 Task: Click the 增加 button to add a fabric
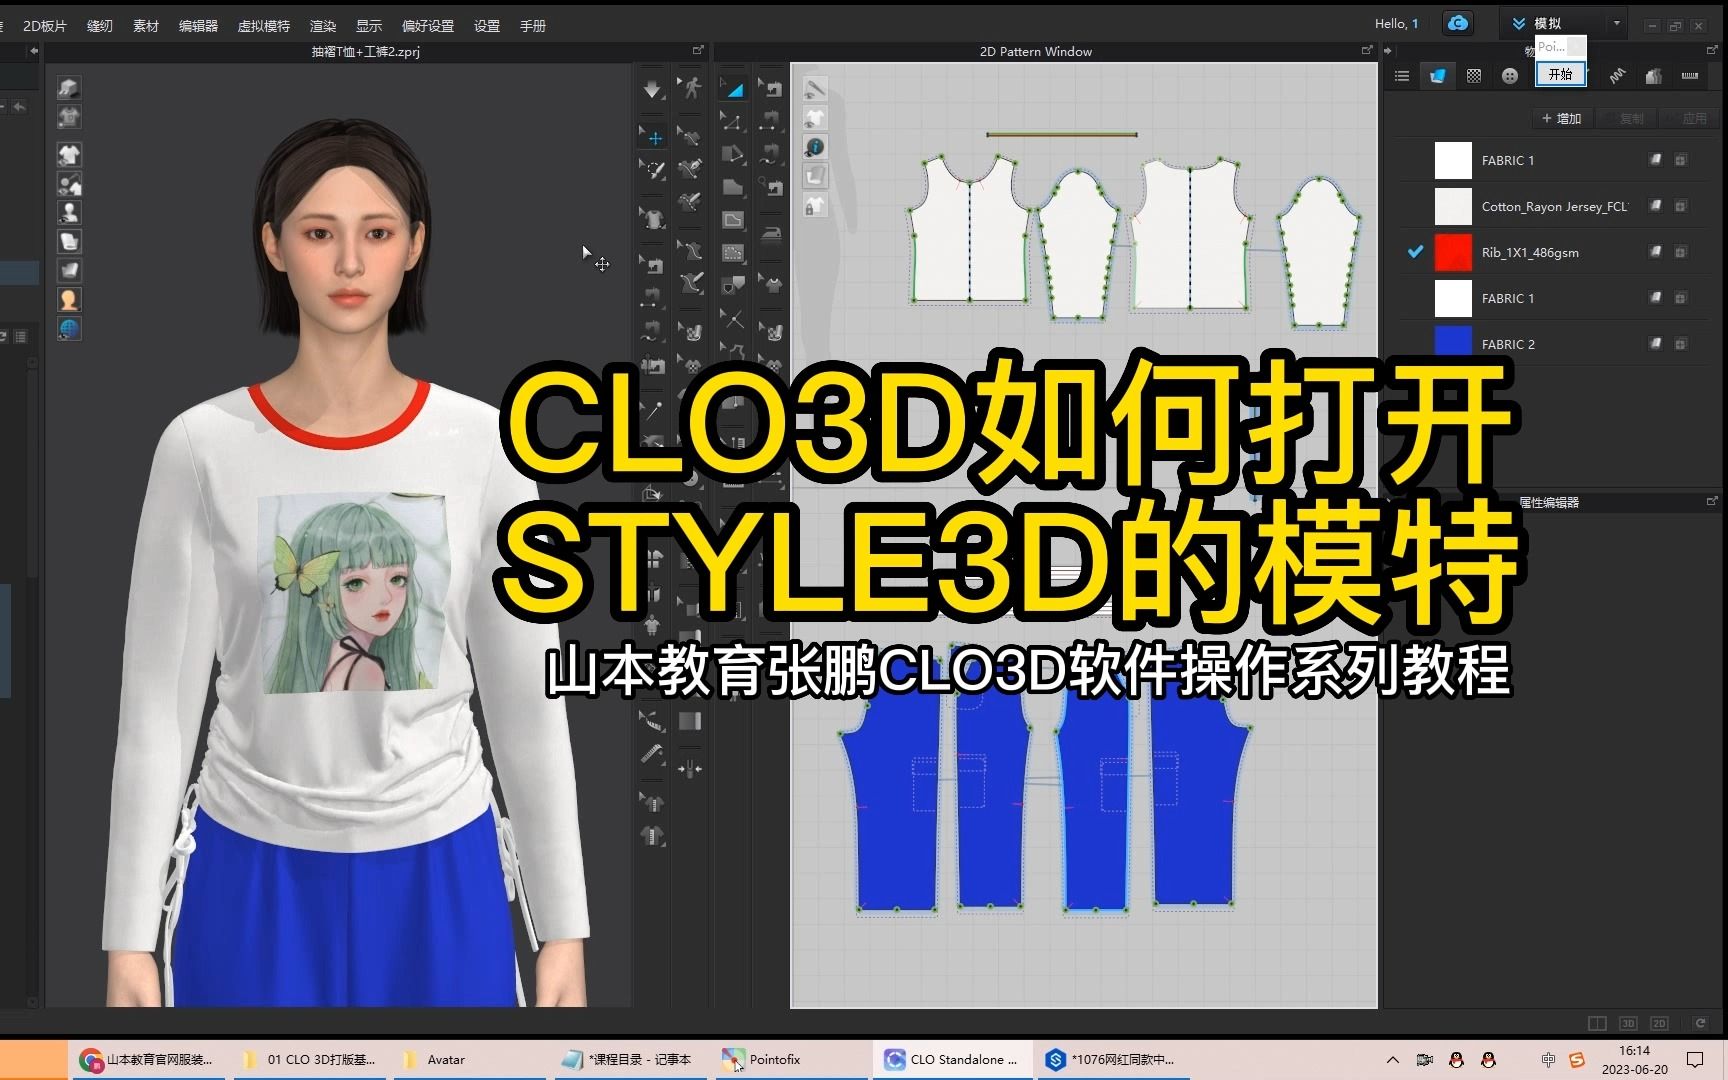1561,118
